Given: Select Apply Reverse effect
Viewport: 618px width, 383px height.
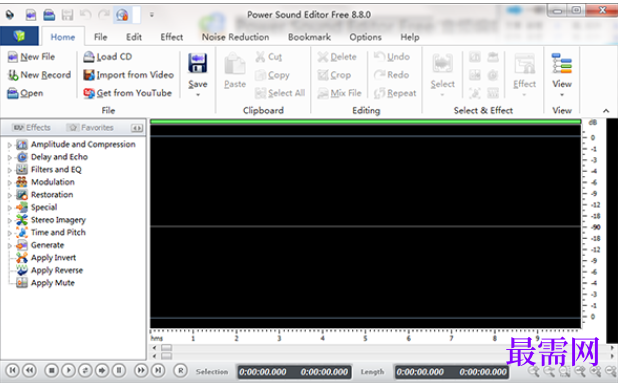Looking at the screenshot, I should pos(57,270).
